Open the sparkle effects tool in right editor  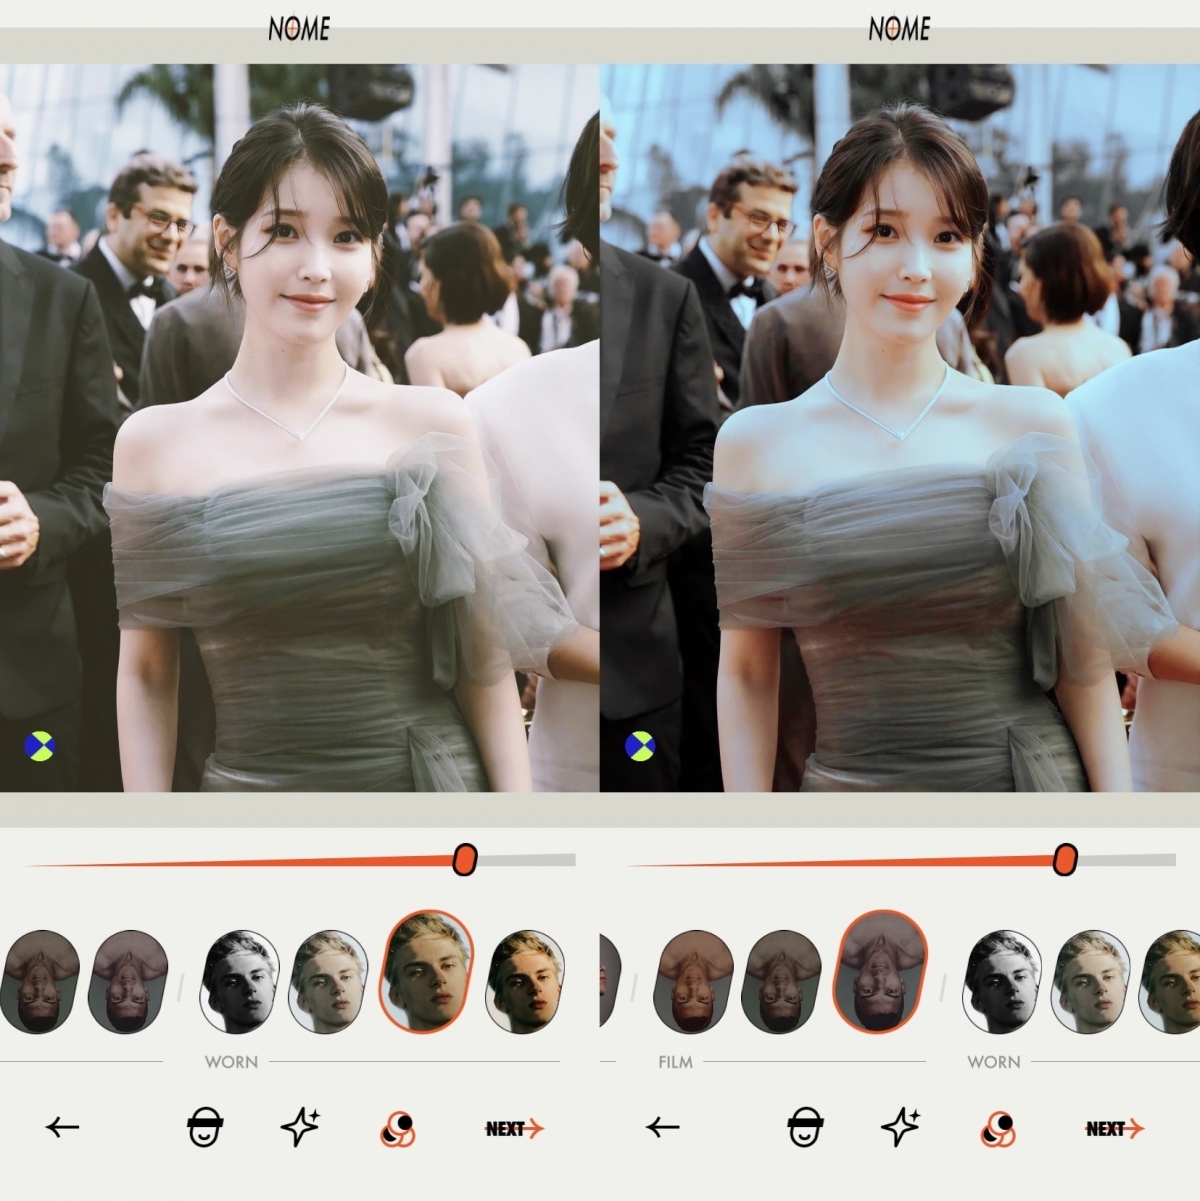[900, 1127]
